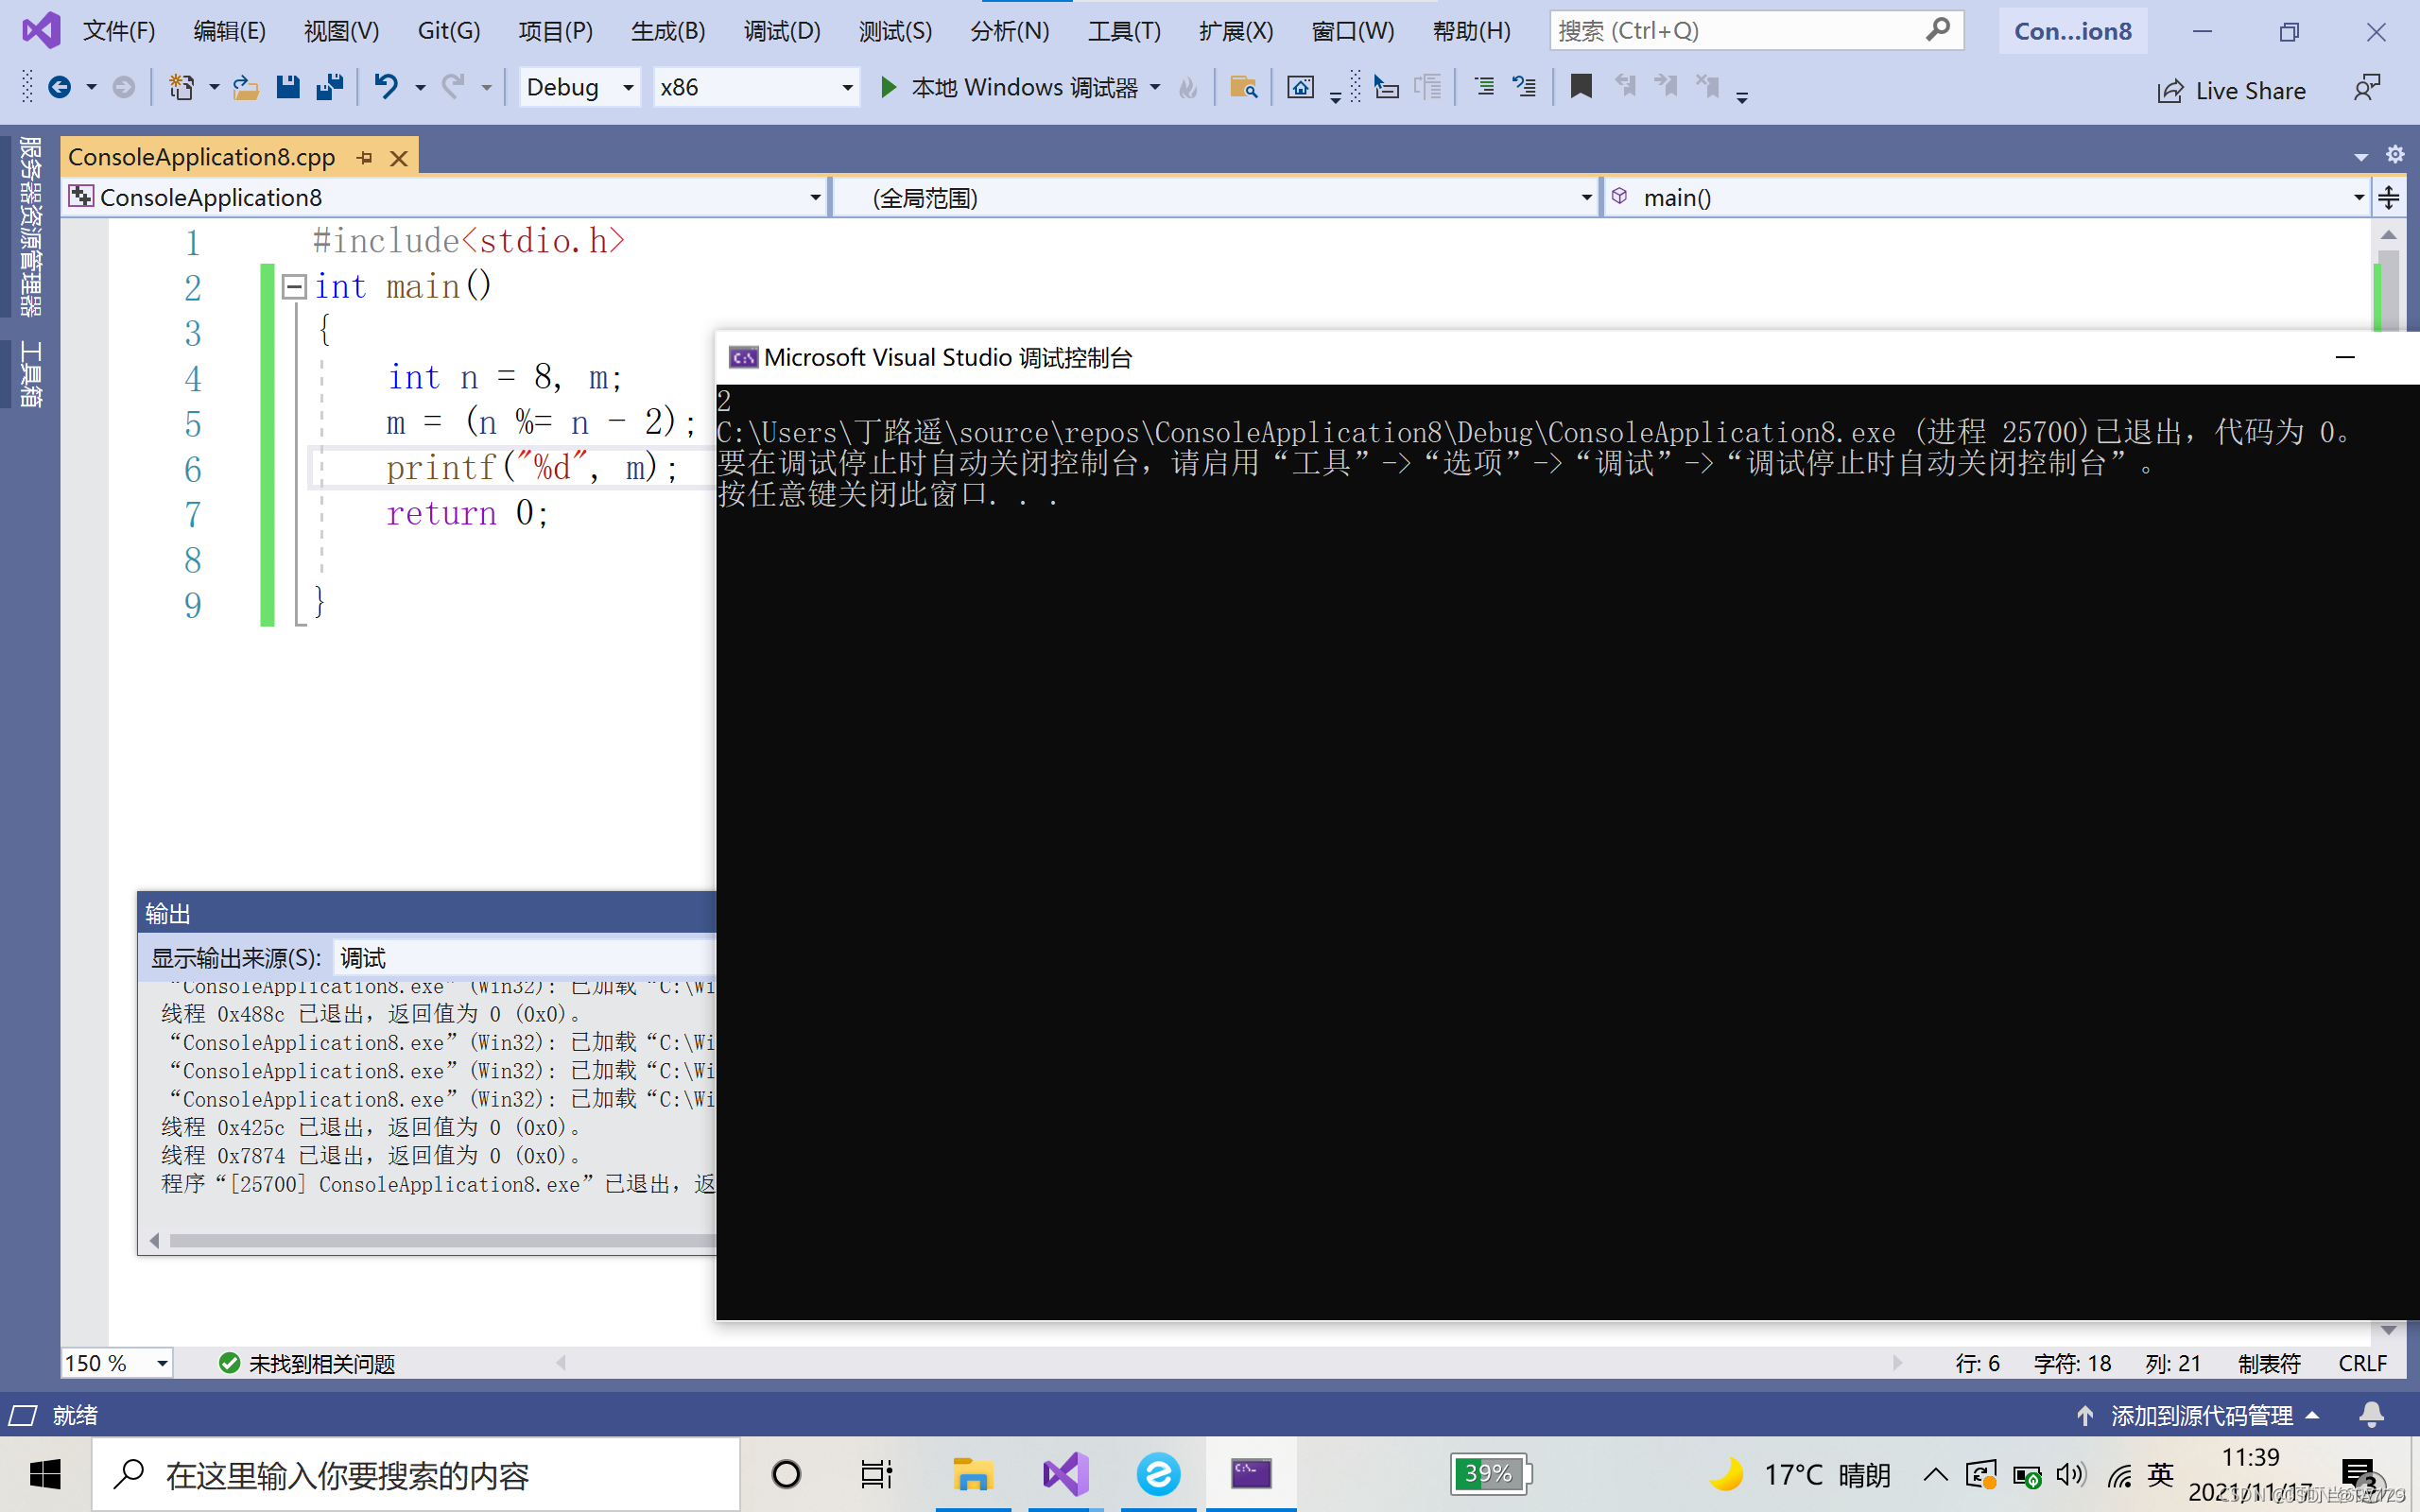The height and width of the screenshot is (1512, 2420).
Task: Click the Save All toolbar icon
Action: pyautogui.click(x=329, y=88)
